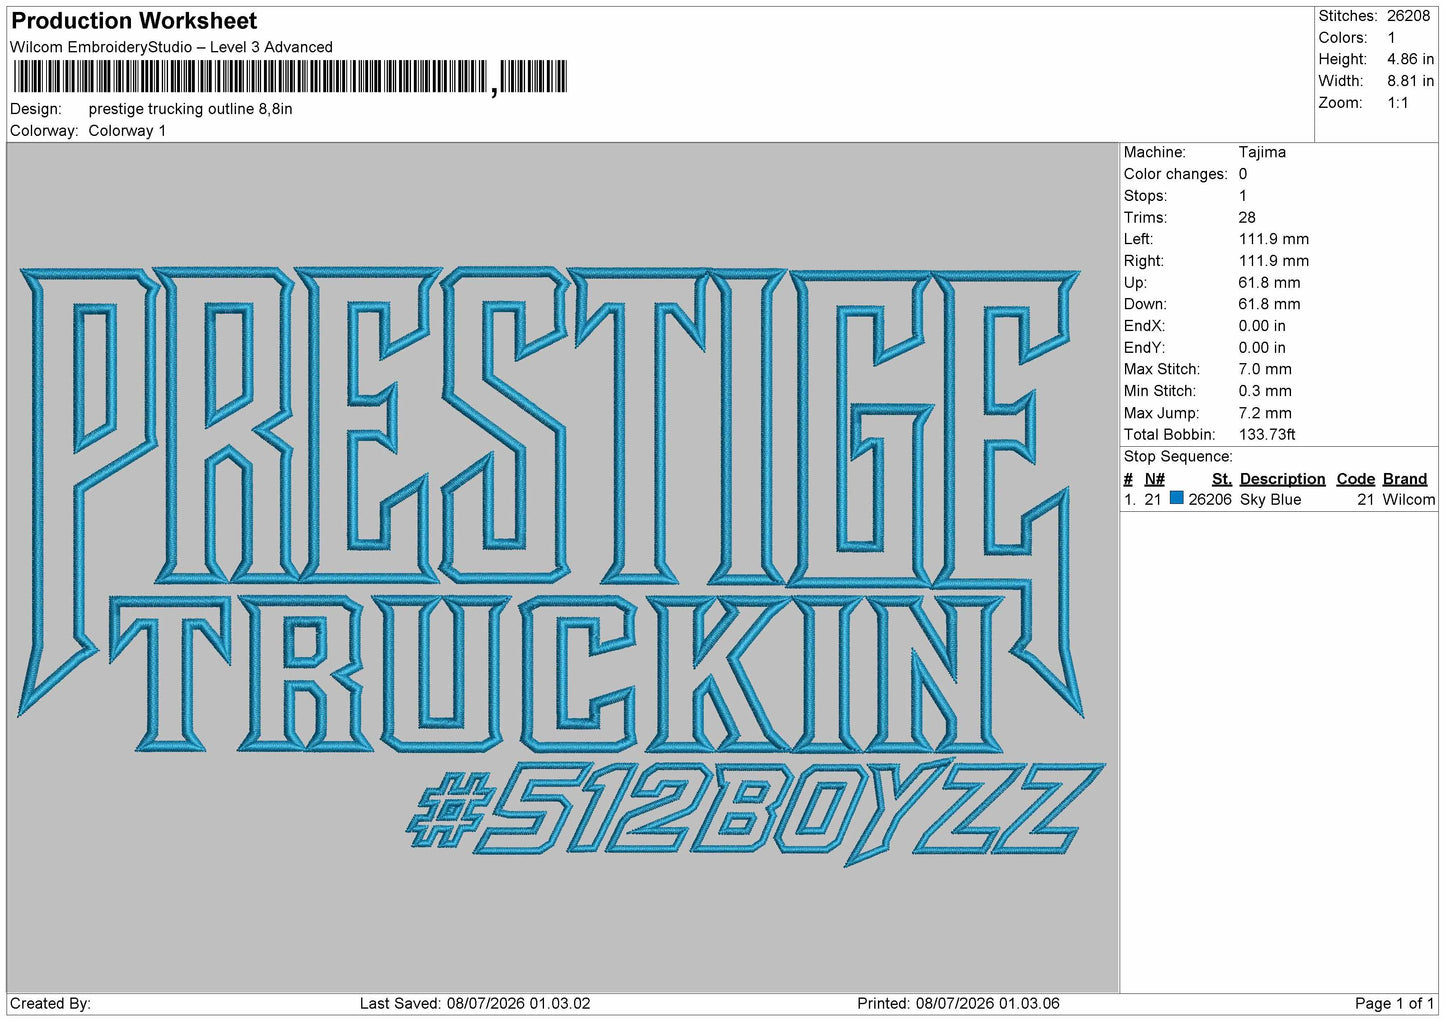Screen dimensions: 1445x1021
Task: Click the Max Jump value 7.2 mm
Action: (x=1265, y=413)
